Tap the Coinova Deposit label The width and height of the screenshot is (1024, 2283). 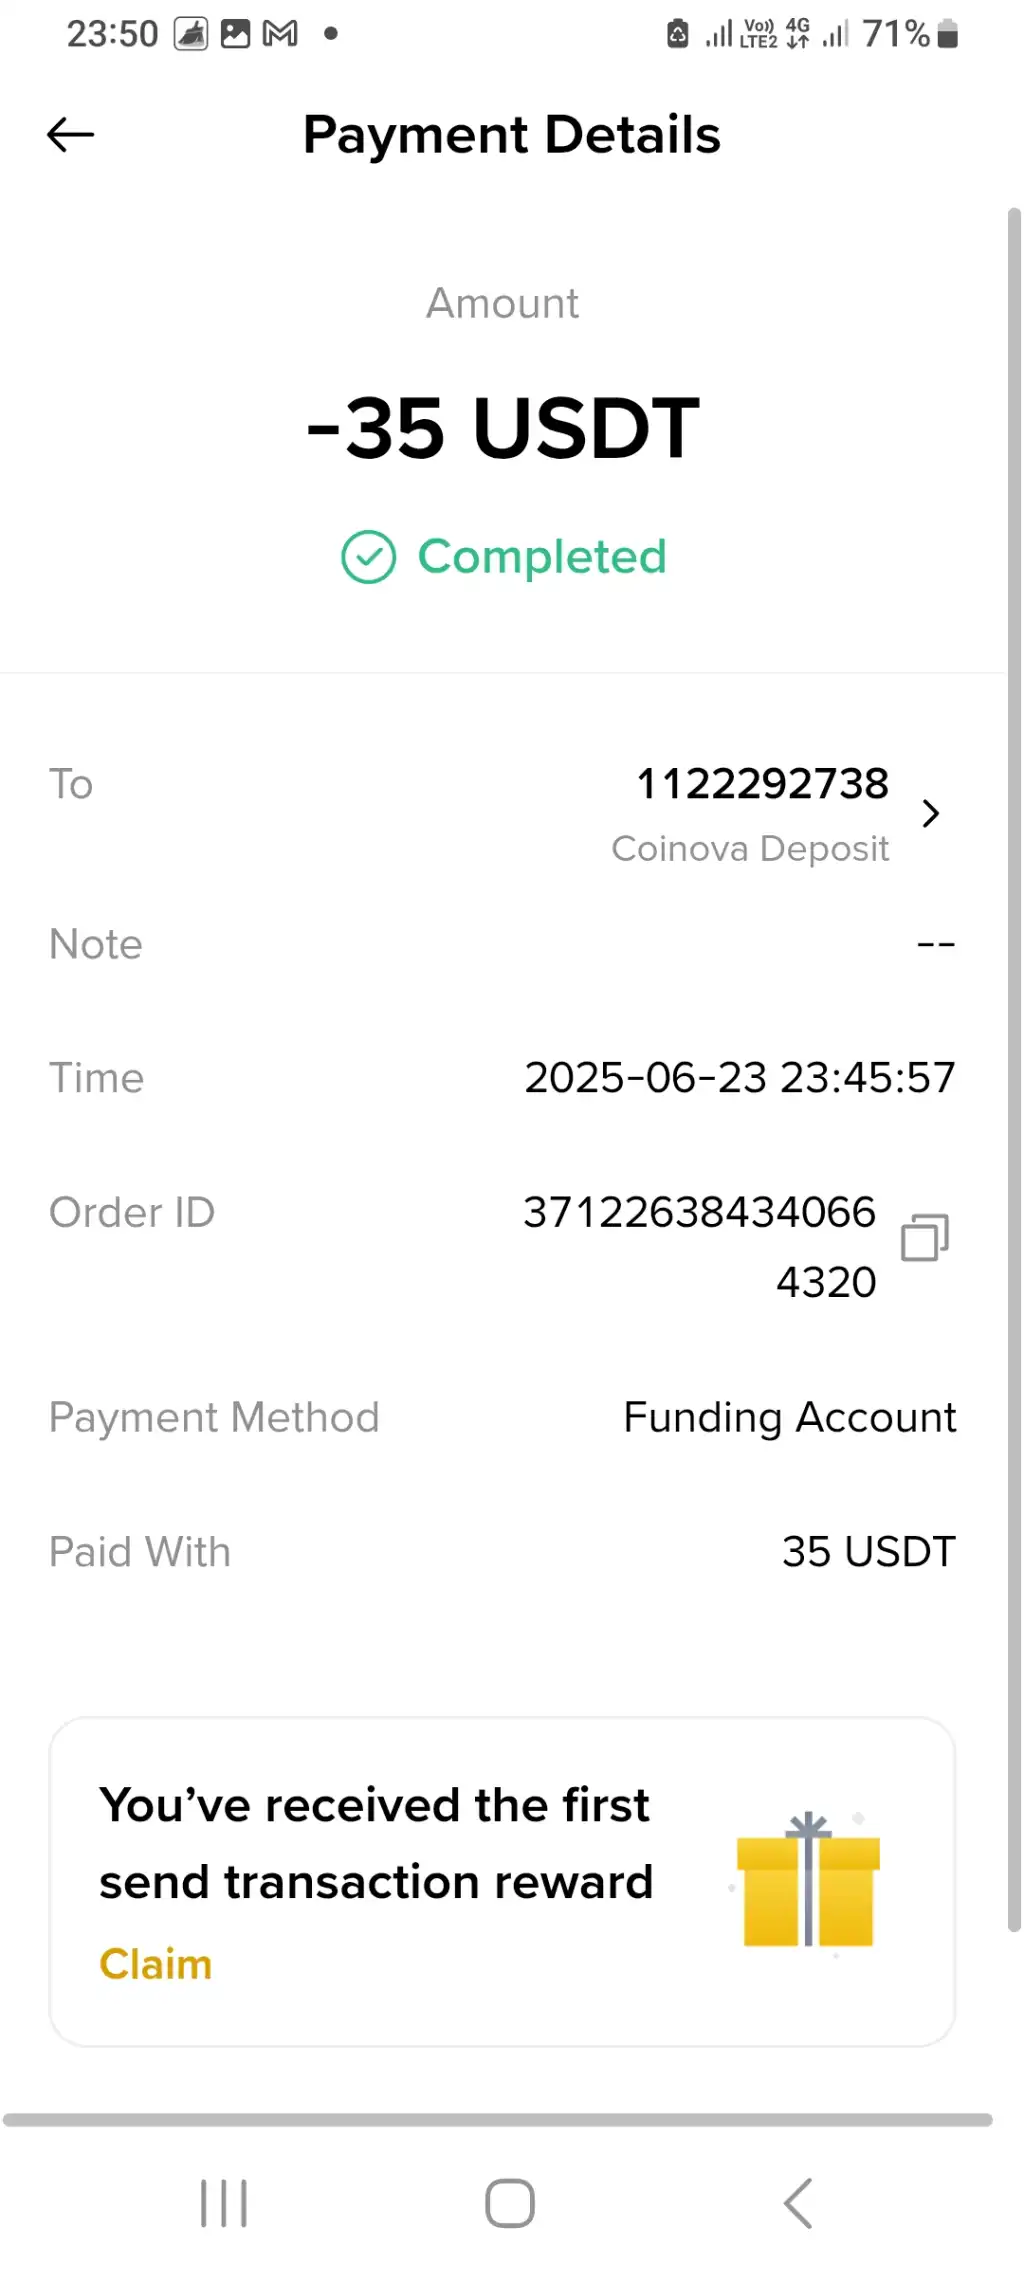pos(750,849)
